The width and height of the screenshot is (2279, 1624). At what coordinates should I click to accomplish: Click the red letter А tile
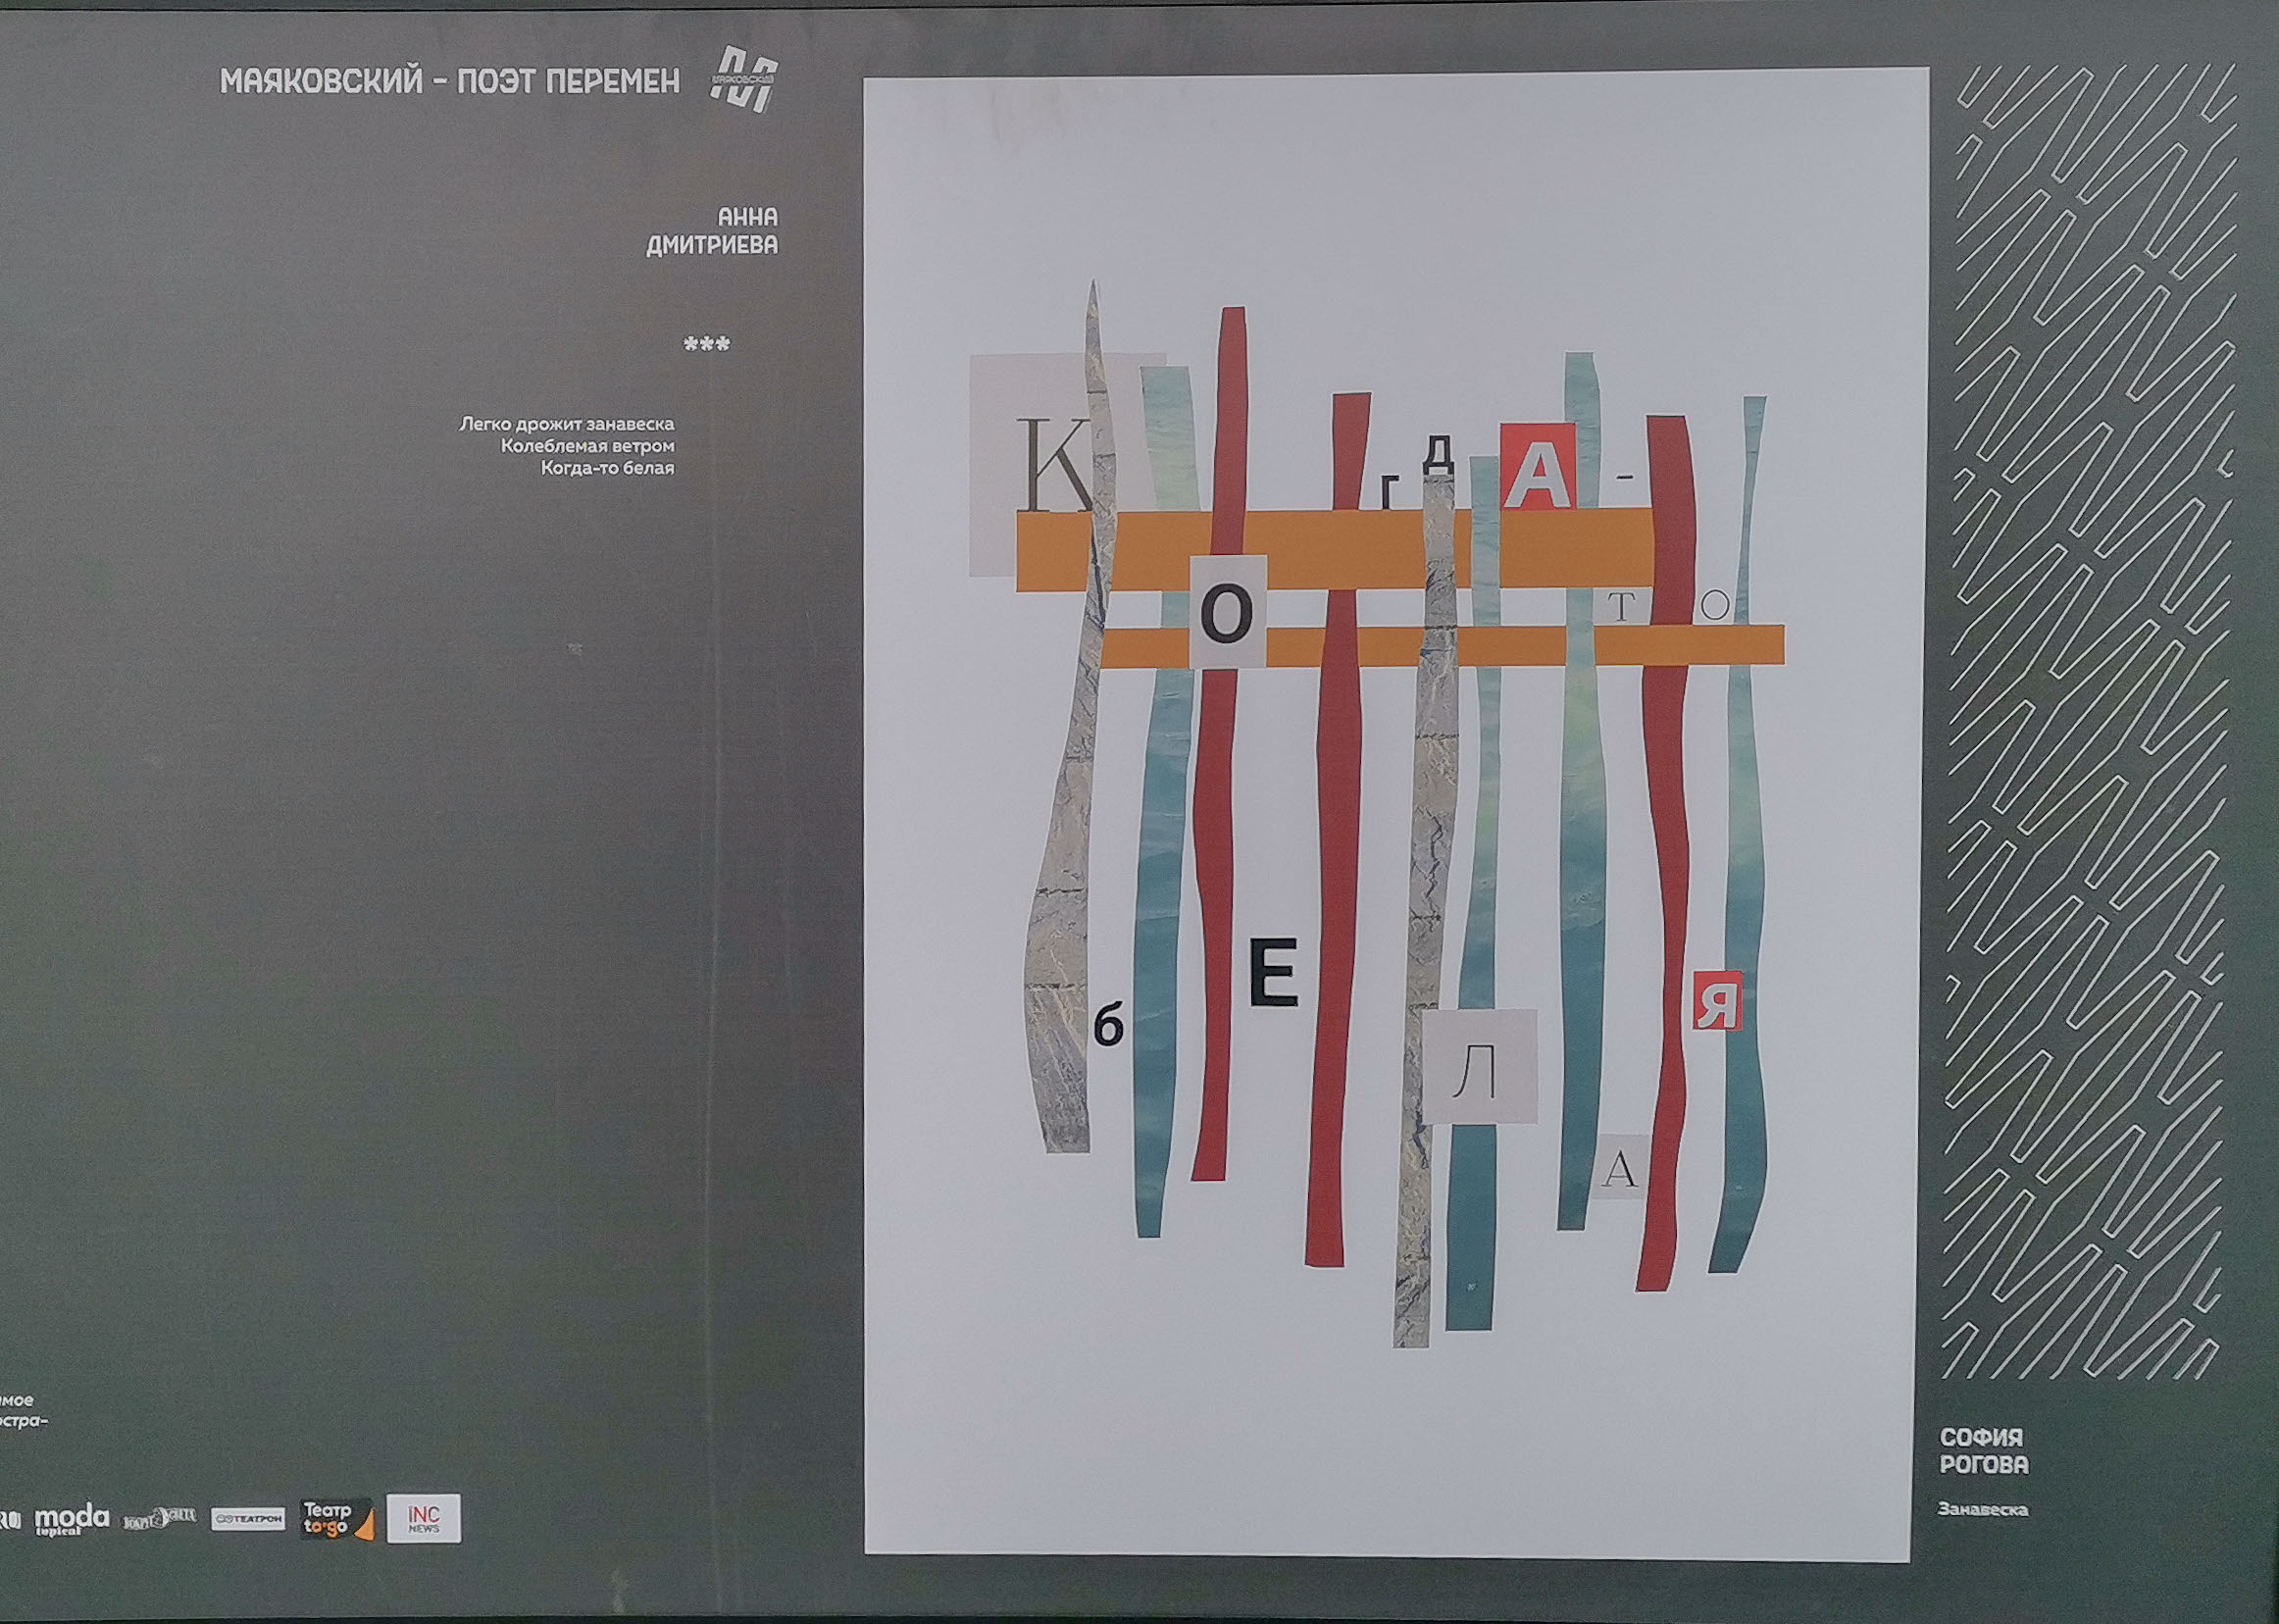pyautogui.click(x=1540, y=466)
